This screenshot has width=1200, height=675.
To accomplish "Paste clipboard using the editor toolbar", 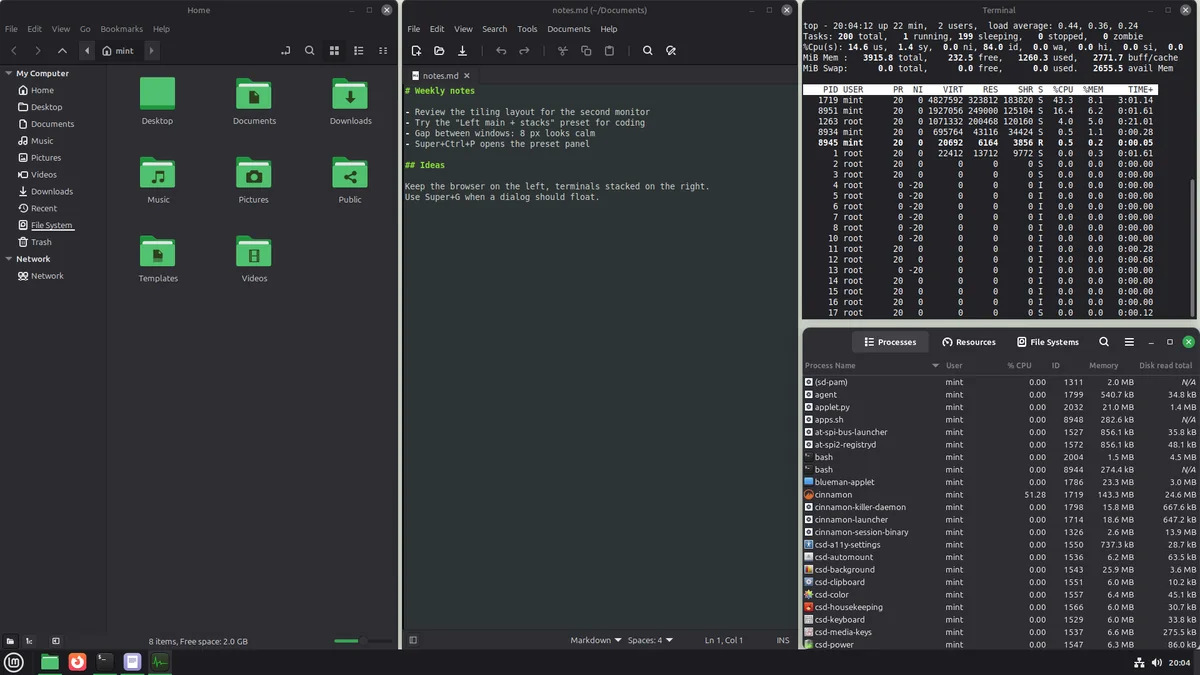I will pos(609,50).
